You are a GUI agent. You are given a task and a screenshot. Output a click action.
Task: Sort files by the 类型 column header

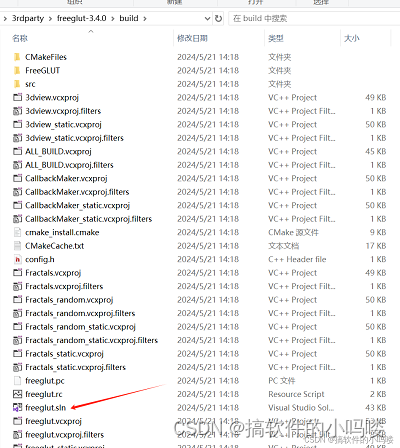coord(276,38)
